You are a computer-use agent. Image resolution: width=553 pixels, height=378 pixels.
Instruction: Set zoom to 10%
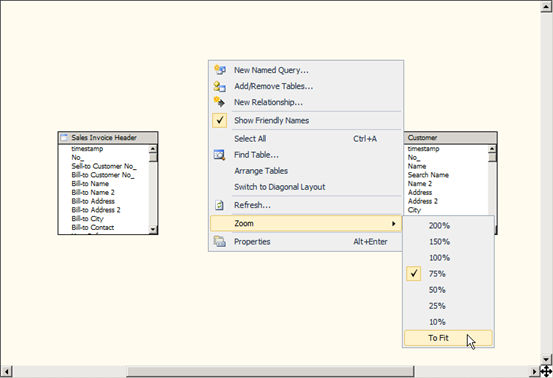(448, 322)
